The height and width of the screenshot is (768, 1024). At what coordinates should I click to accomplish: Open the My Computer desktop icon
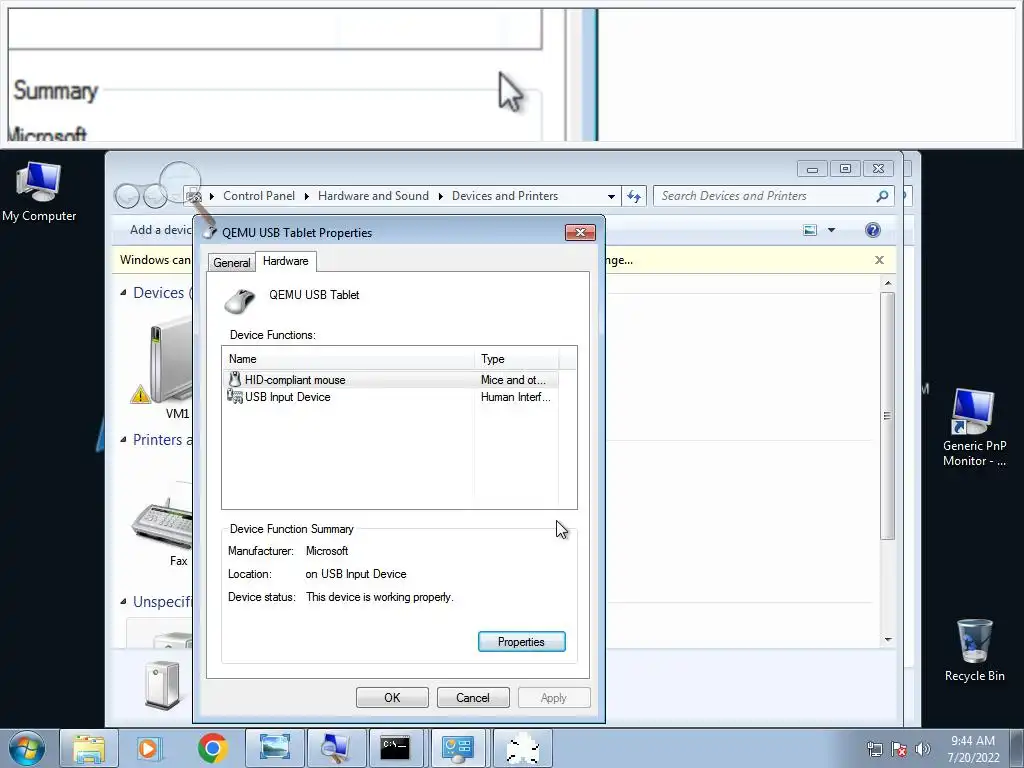pyautogui.click(x=39, y=193)
